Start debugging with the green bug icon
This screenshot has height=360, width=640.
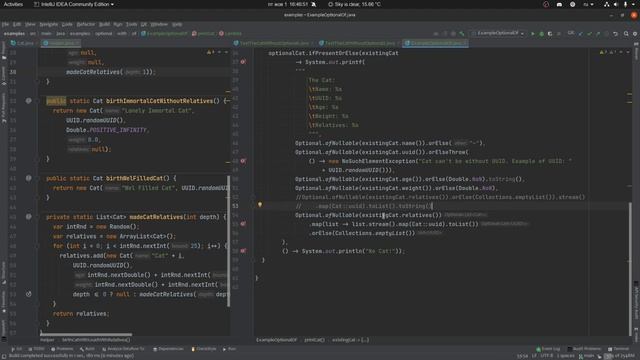point(541,33)
